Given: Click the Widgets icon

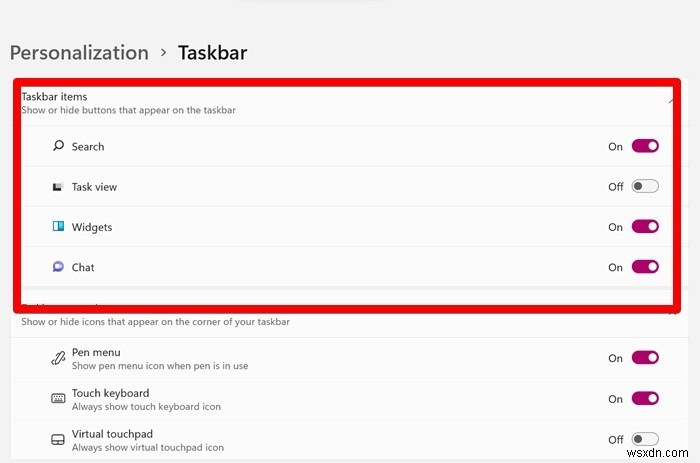Looking at the screenshot, I should (x=58, y=227).
